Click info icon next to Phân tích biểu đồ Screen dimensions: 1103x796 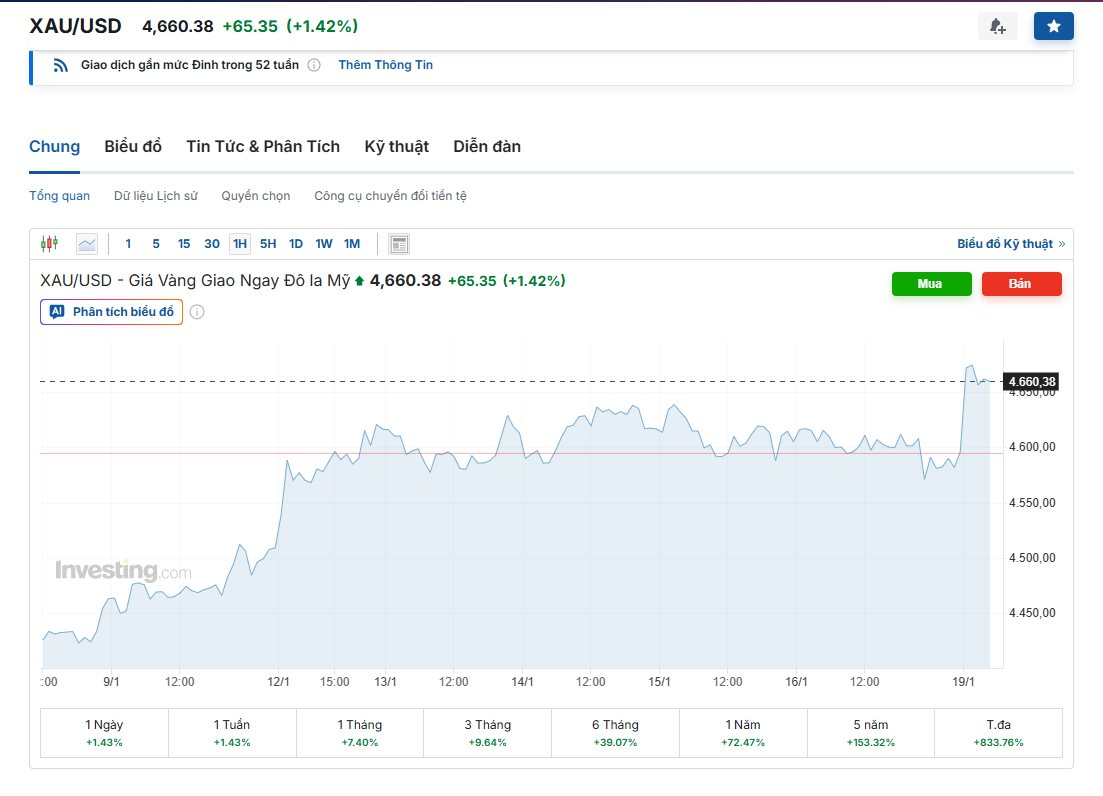(x=197, y=312)
